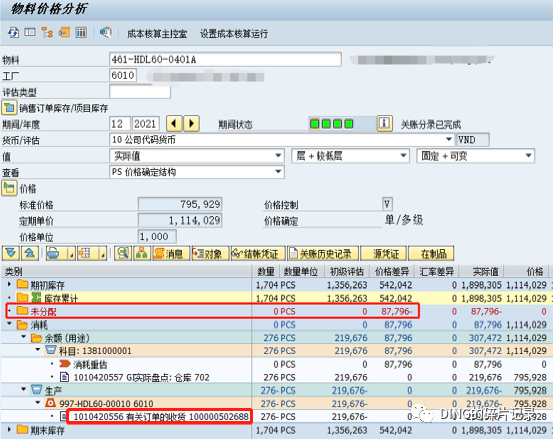The image size is (553, 439).
Task: Open the 查看 dropdown showing PS 价格确定结构
Action: [197, 172]
